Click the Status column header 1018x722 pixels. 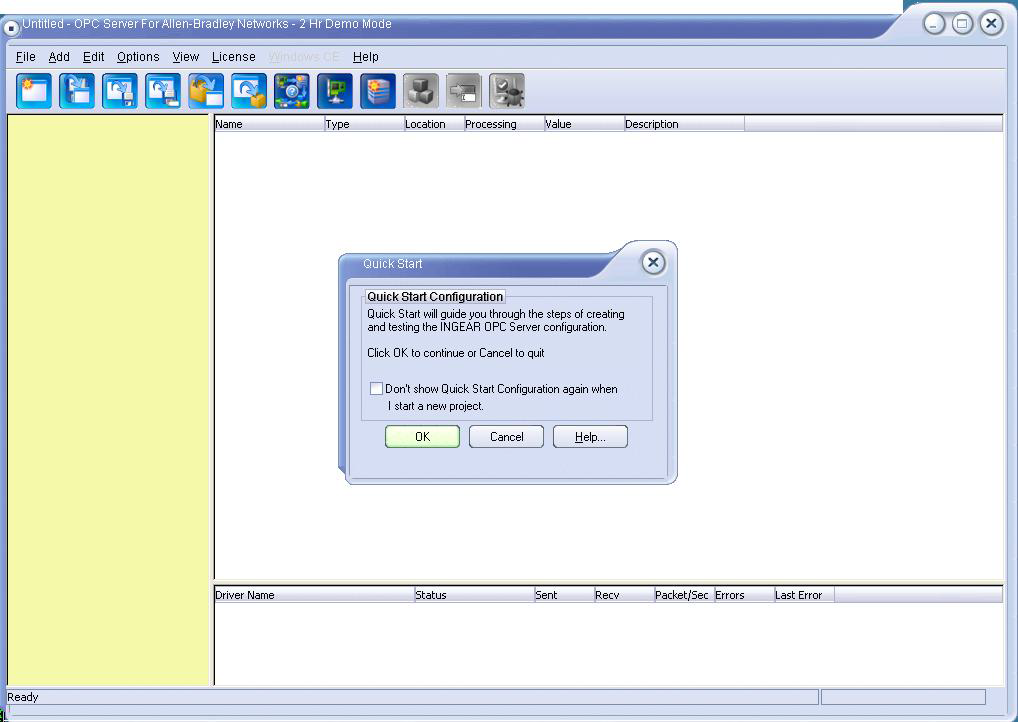coord(474,595)
